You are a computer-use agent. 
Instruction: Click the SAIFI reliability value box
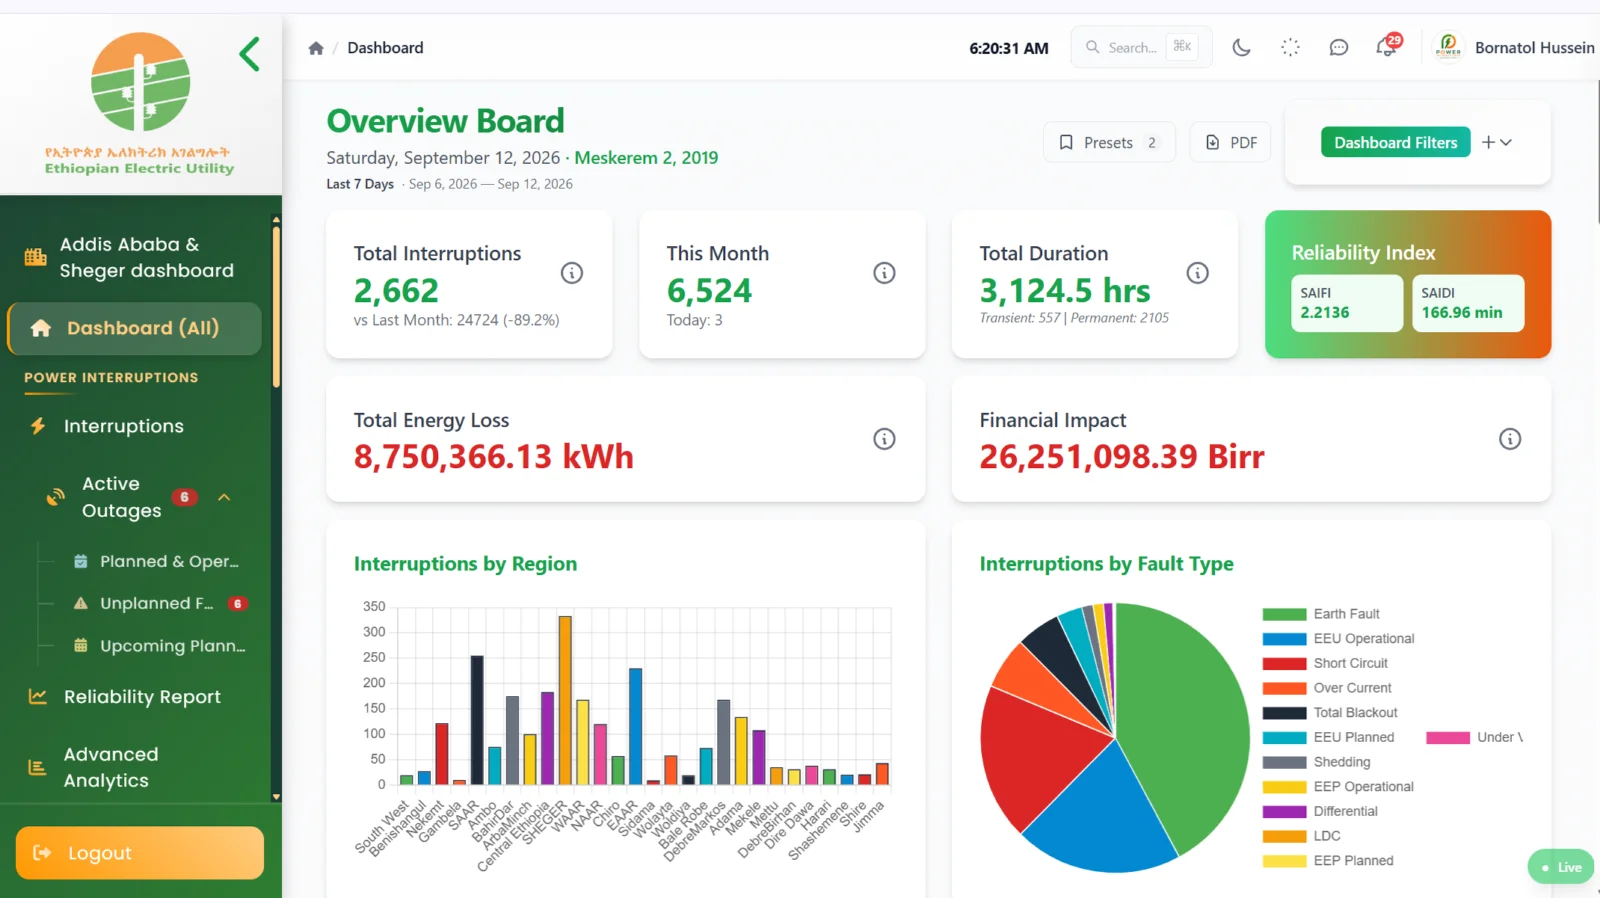(x=1347, y=303)
